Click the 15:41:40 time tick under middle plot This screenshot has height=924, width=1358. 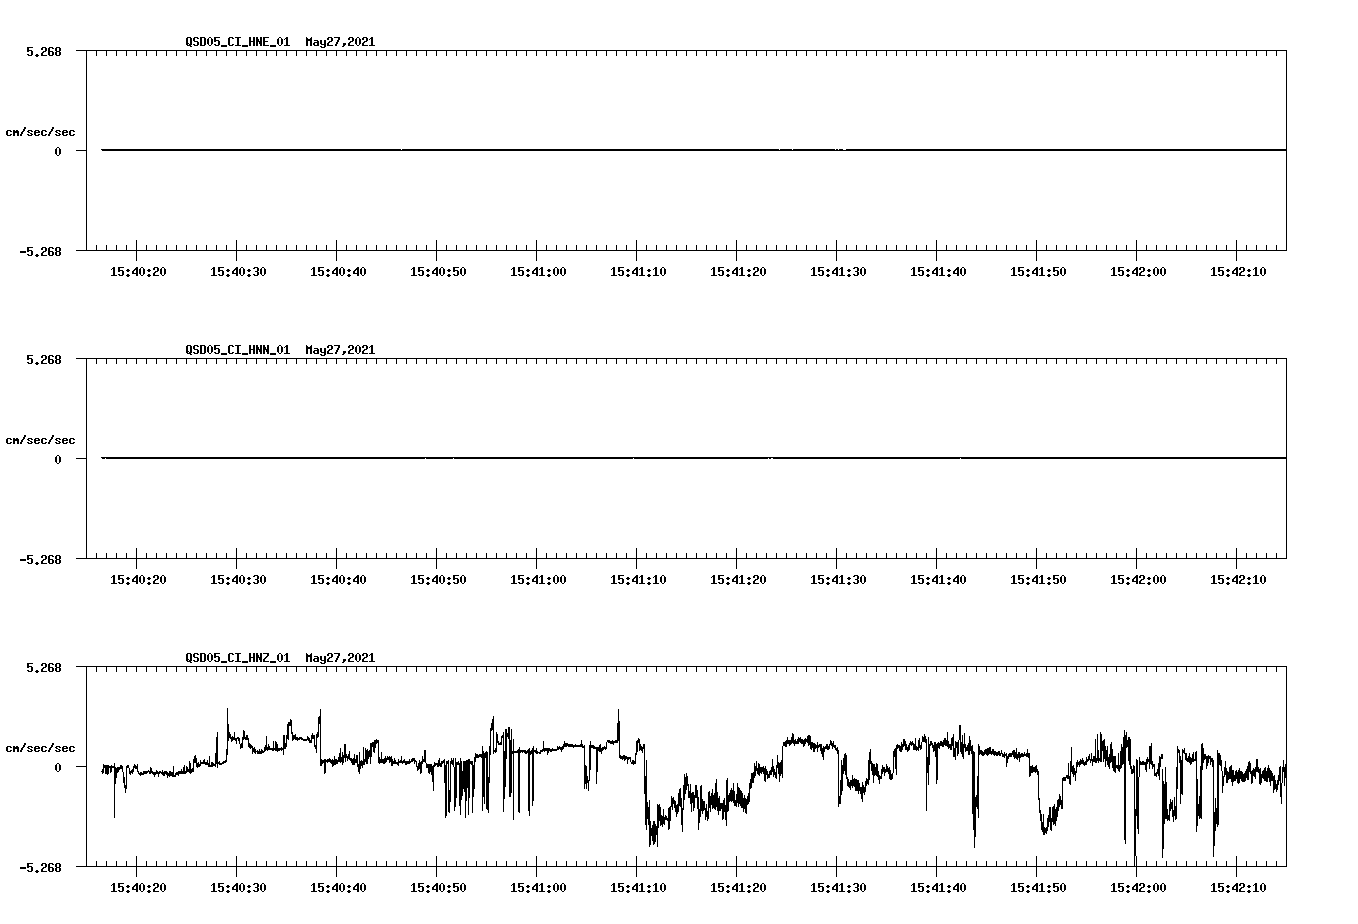pos(938,577)
